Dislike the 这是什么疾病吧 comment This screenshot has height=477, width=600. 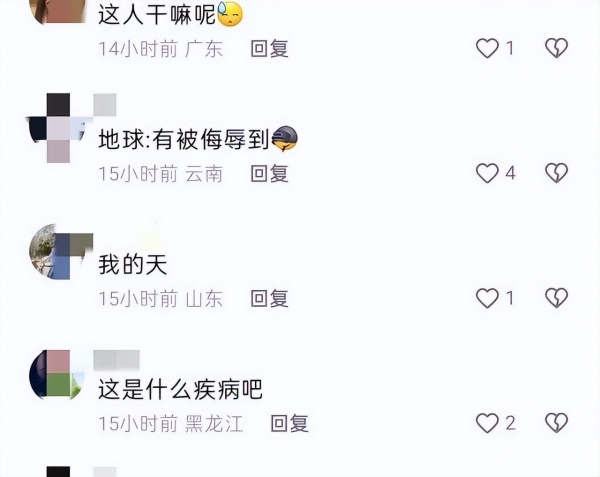coord(556,423)
